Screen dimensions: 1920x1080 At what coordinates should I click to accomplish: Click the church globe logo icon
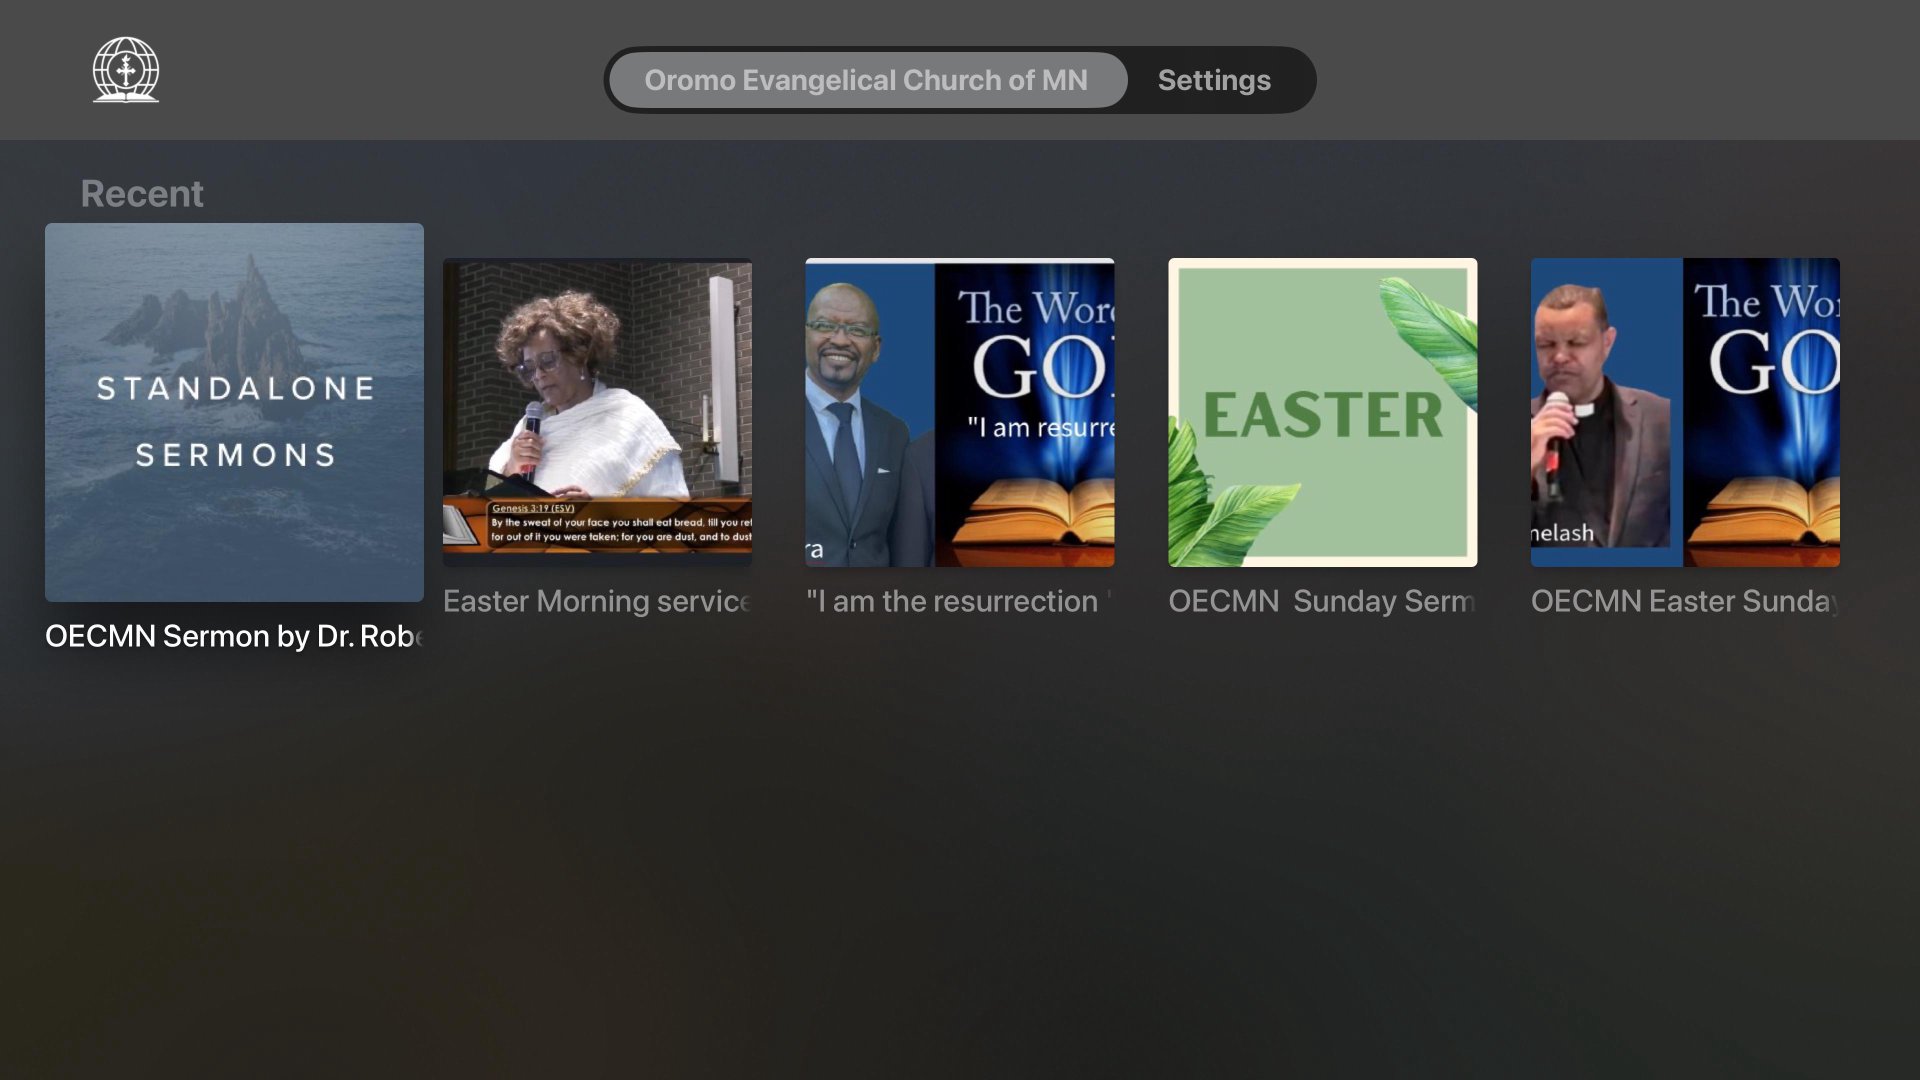click(x=126, y=70)
